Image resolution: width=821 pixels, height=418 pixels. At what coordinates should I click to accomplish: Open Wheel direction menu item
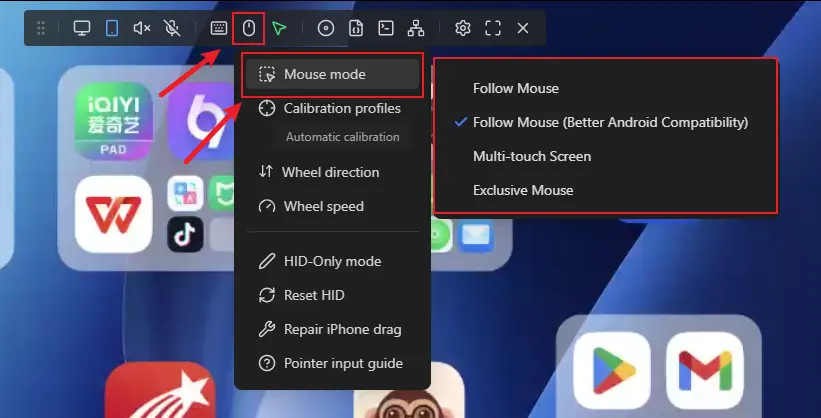pos(332,172)
